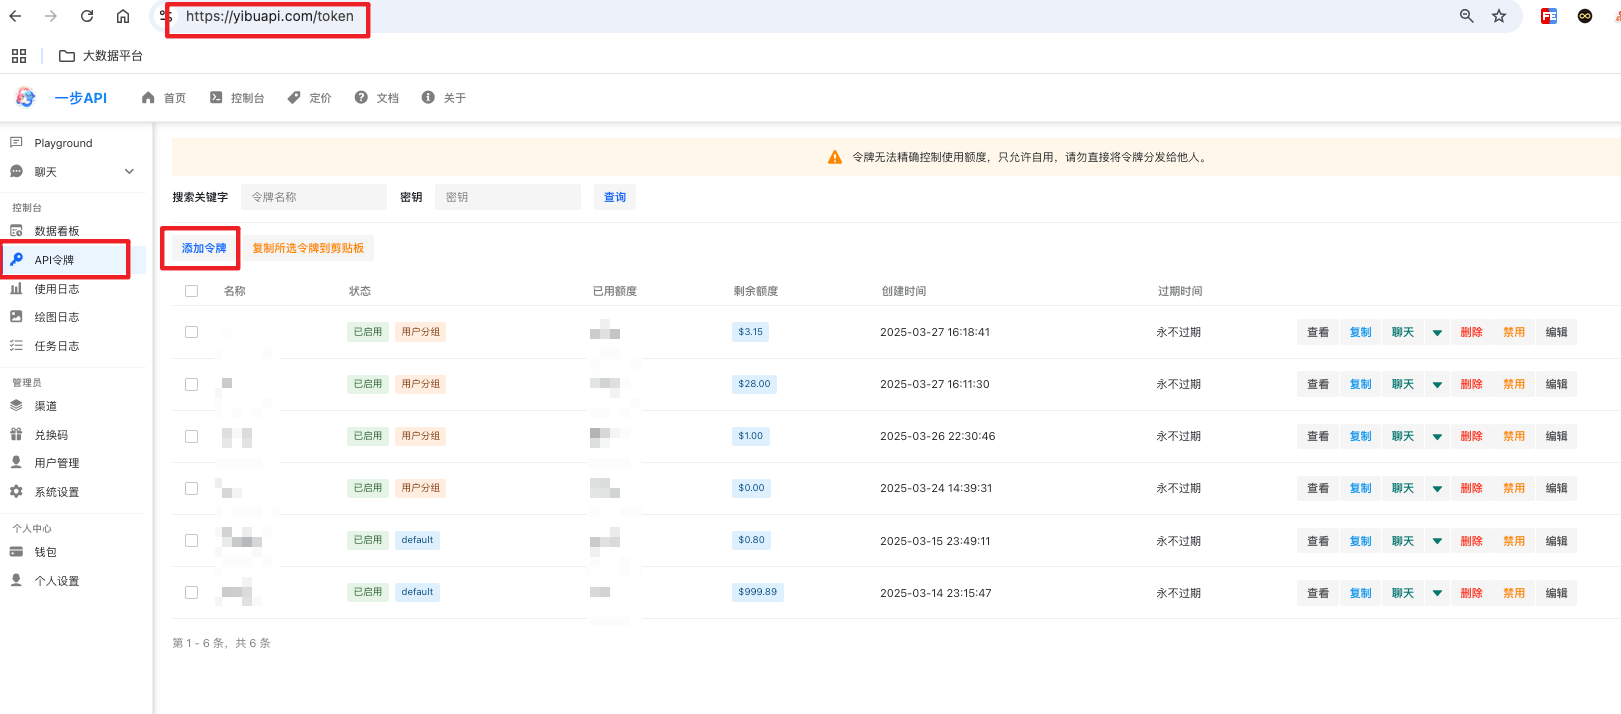Check the row created 2025-03-14 23:15:47
The width and height of the screenshot is (1621, 714).
191,592
